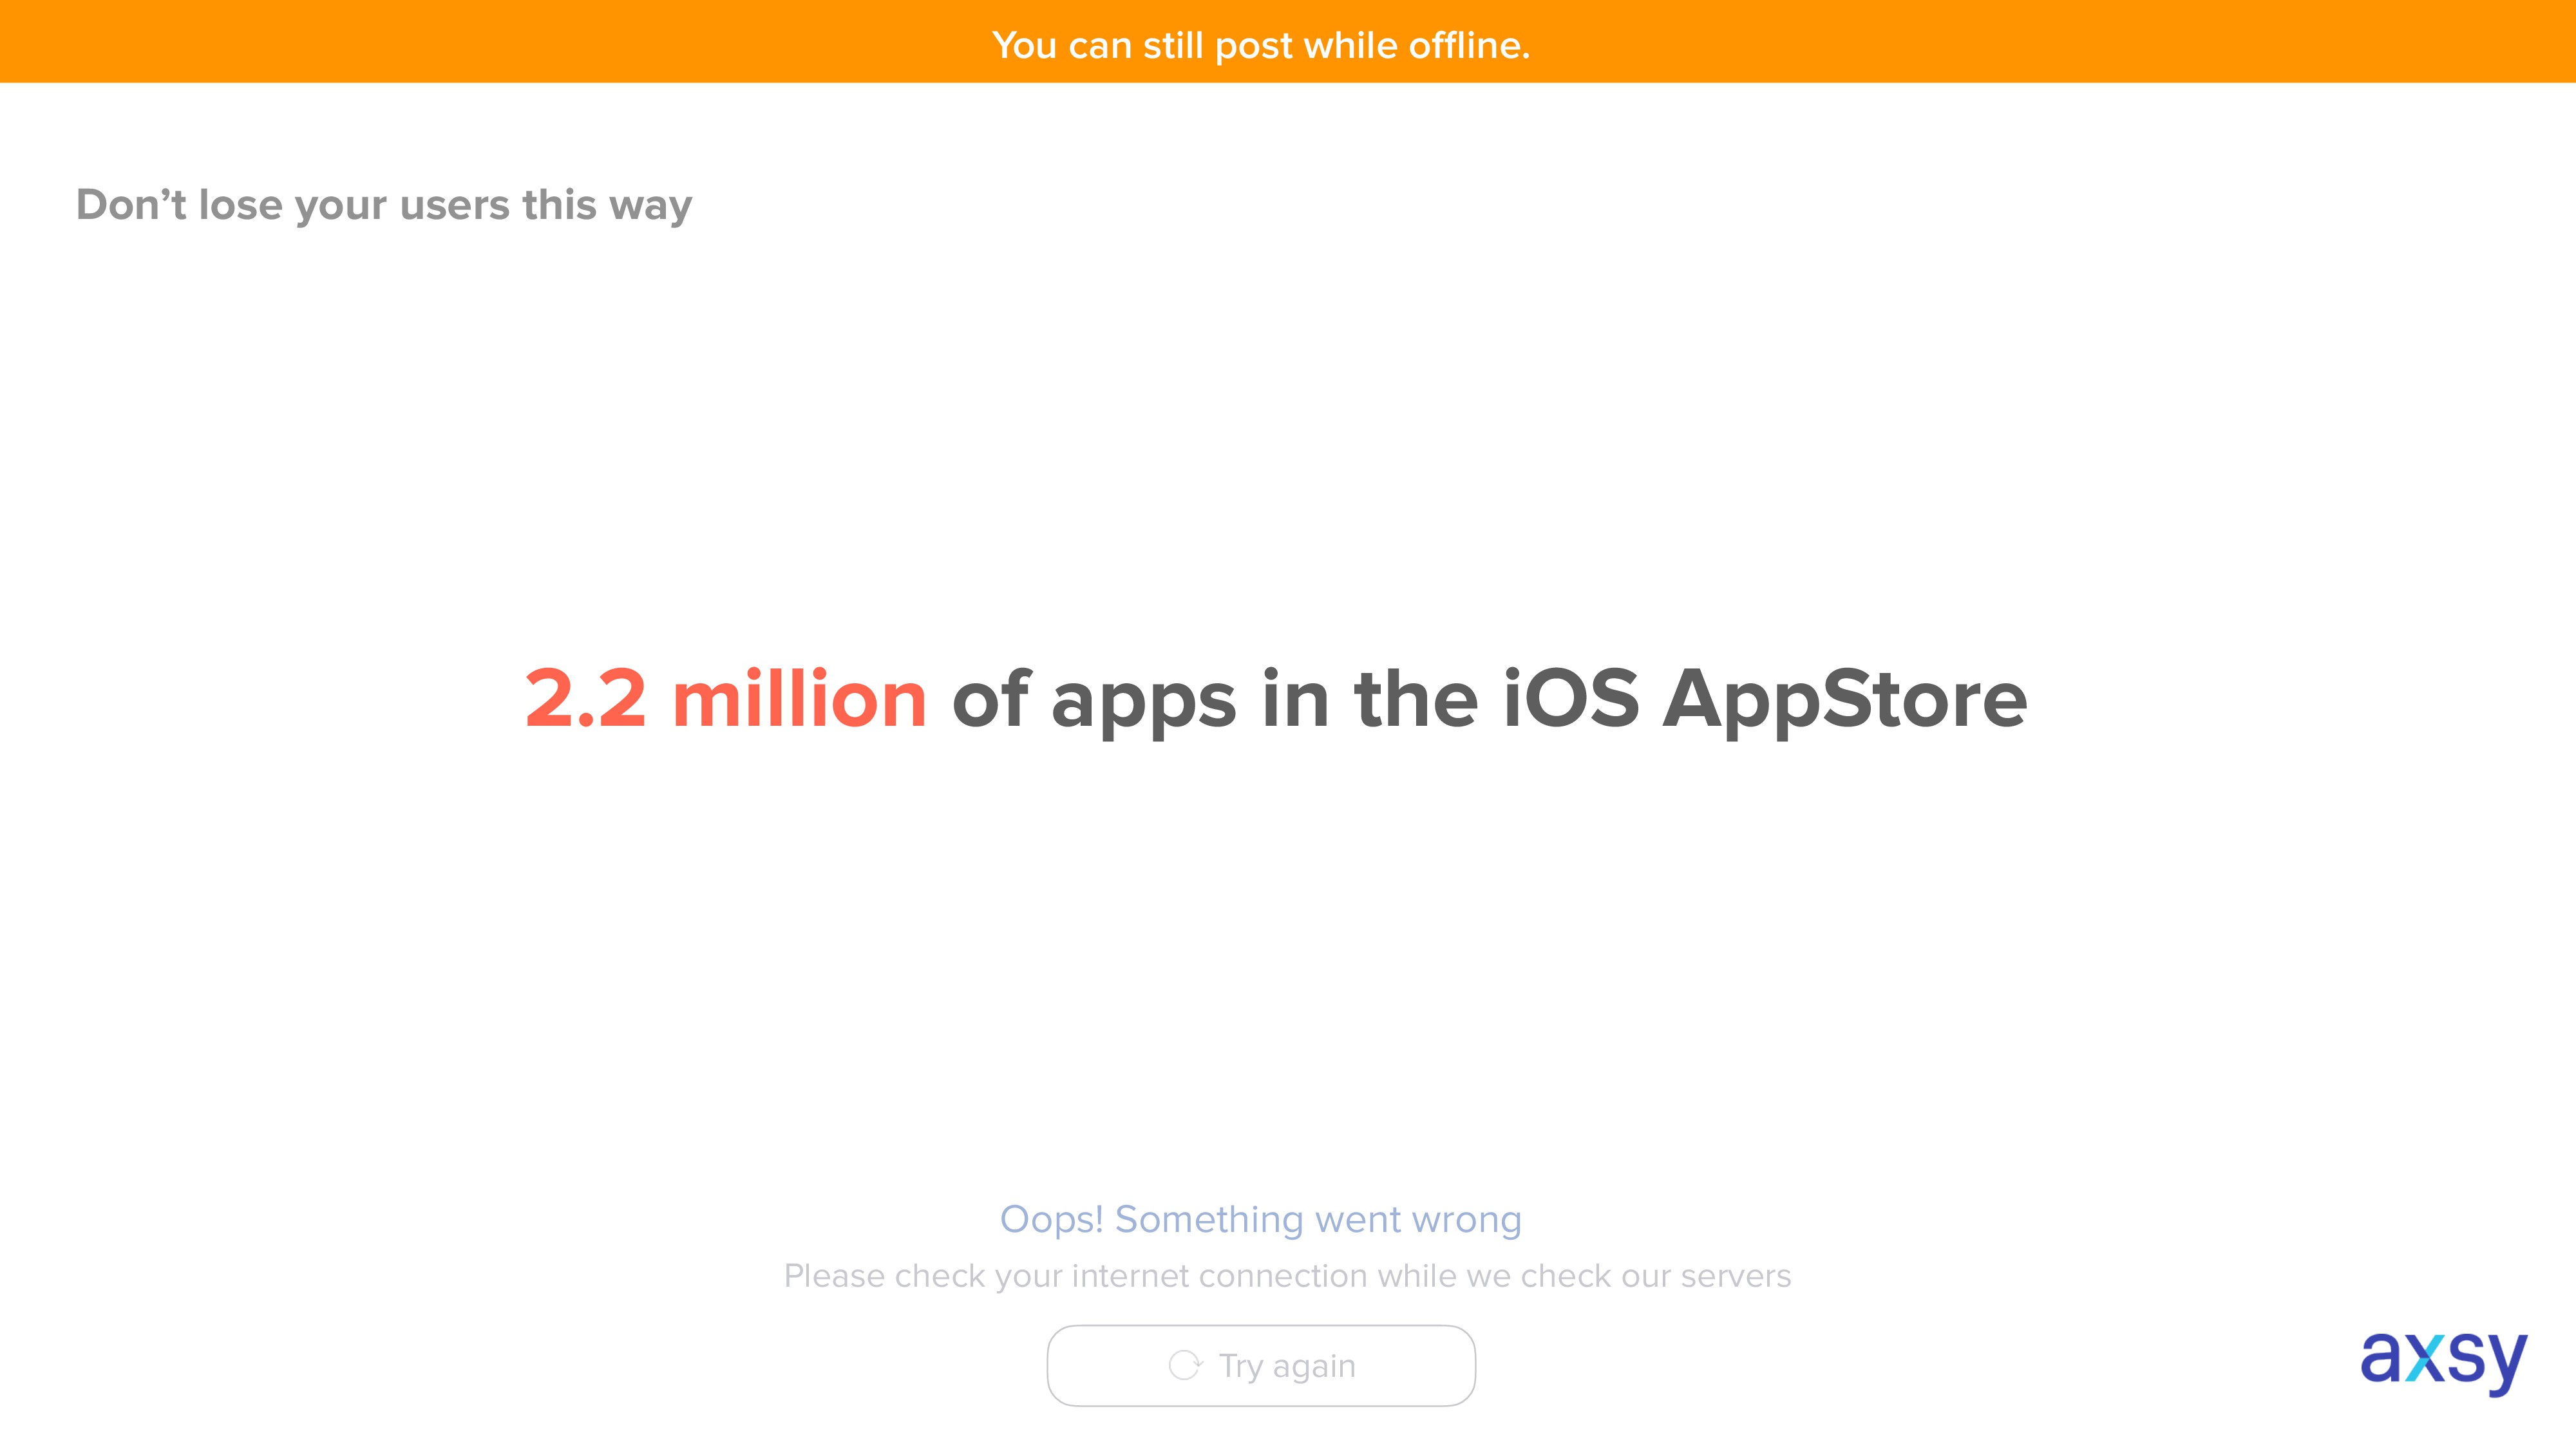The image size is (2576, 1449).
Task: Click 'Oops! Something went wrong' message
Action: tap(1261, 1220)
